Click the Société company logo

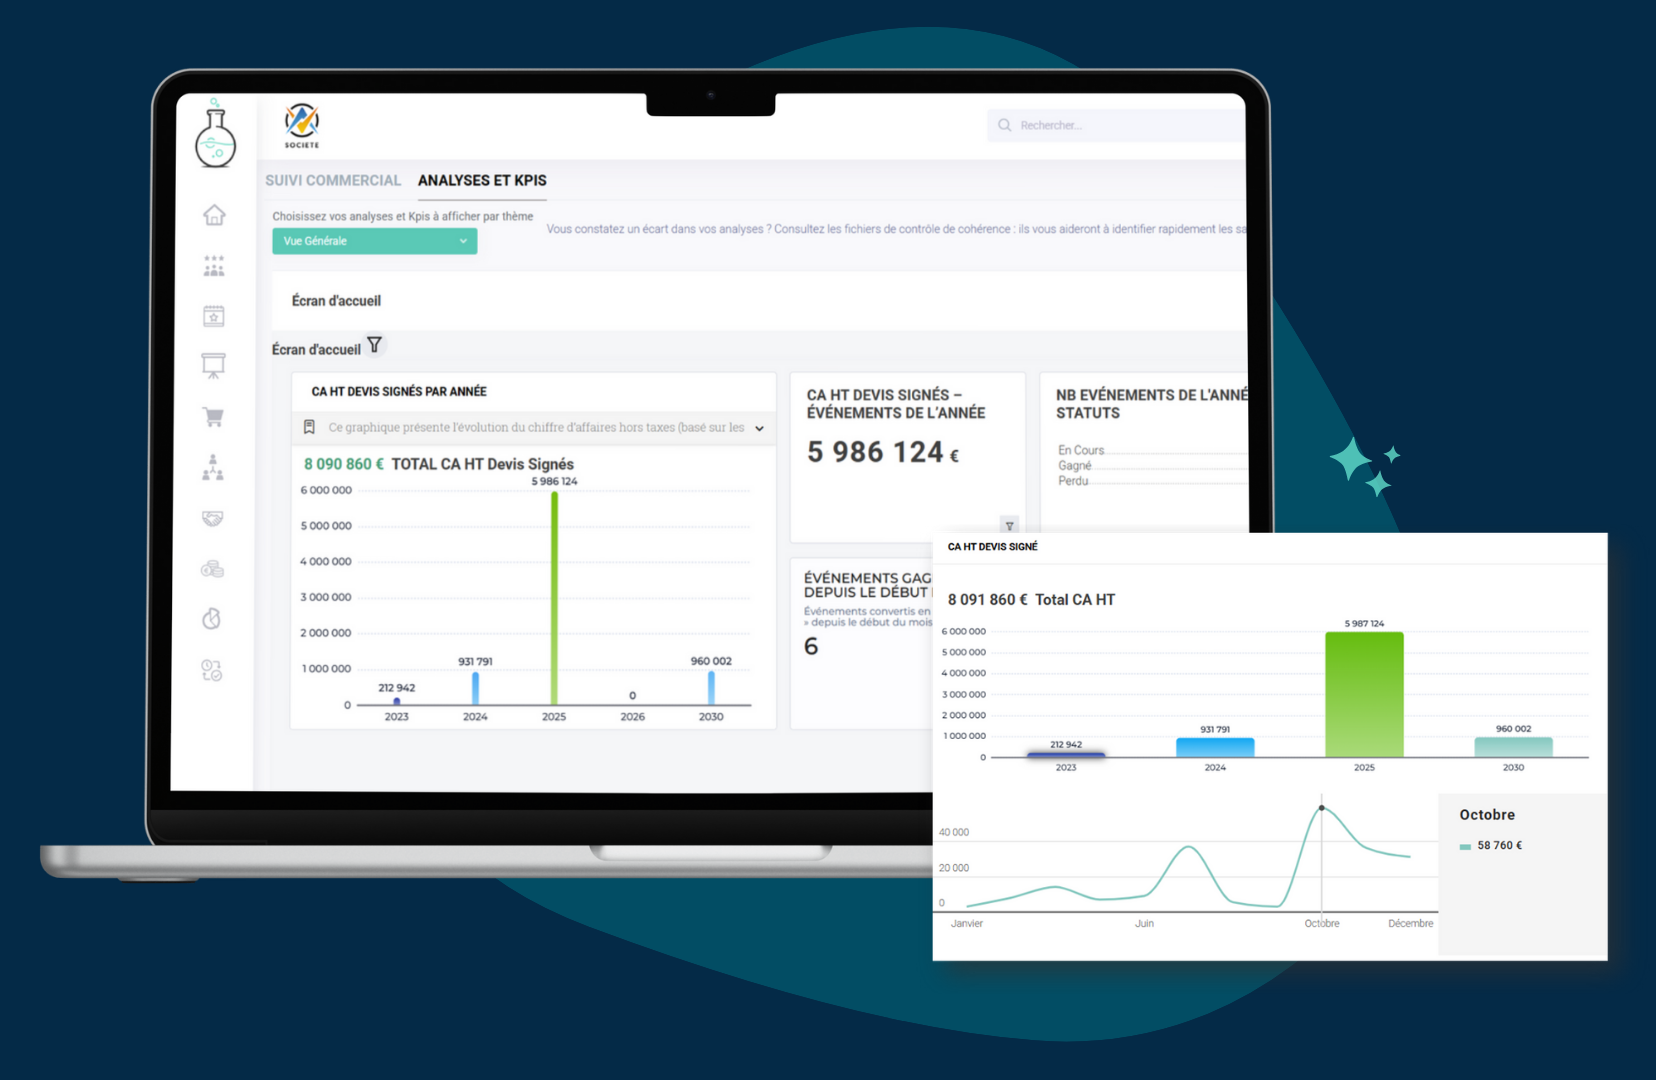[x=301, y=125]
